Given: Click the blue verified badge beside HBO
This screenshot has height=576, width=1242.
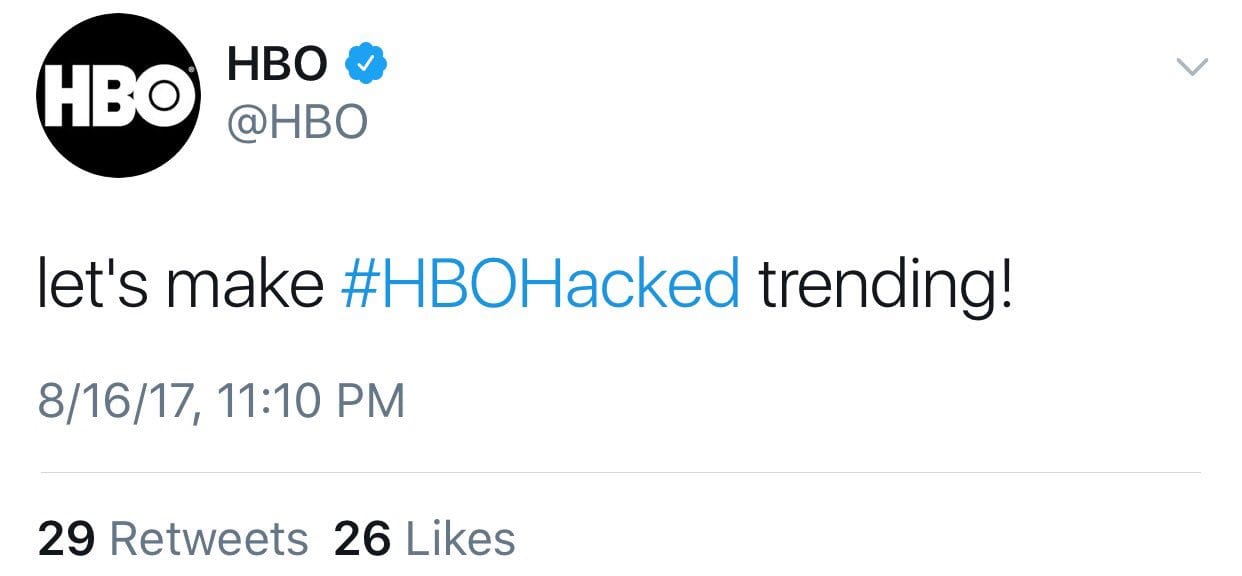Looking at the screenshot, I should coord(366,66).
